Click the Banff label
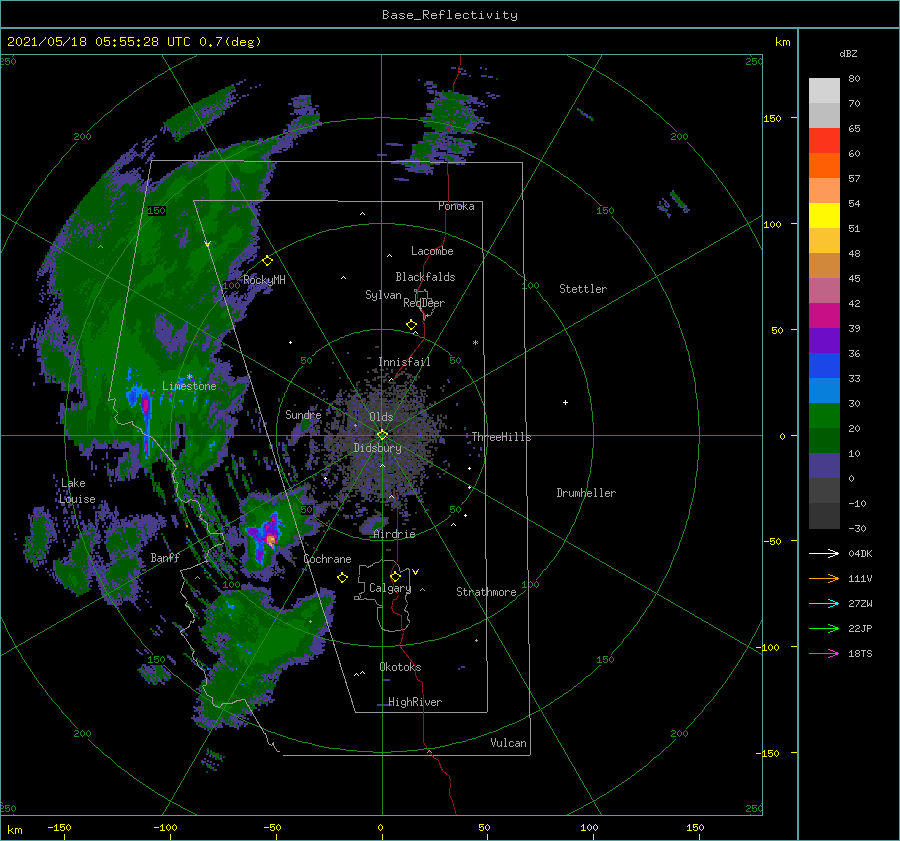 pos(165,557)
